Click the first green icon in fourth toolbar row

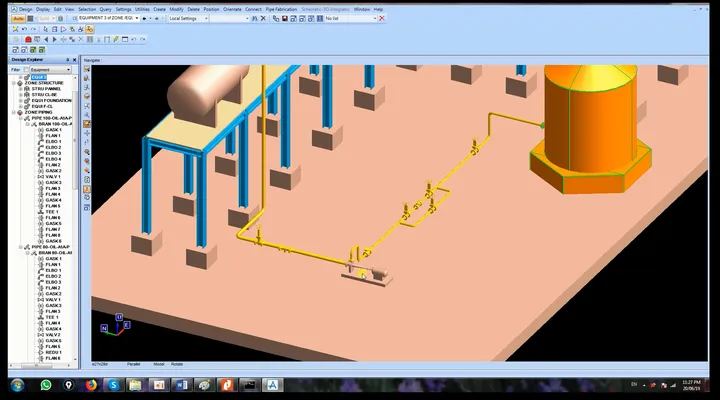coord(33,50)
